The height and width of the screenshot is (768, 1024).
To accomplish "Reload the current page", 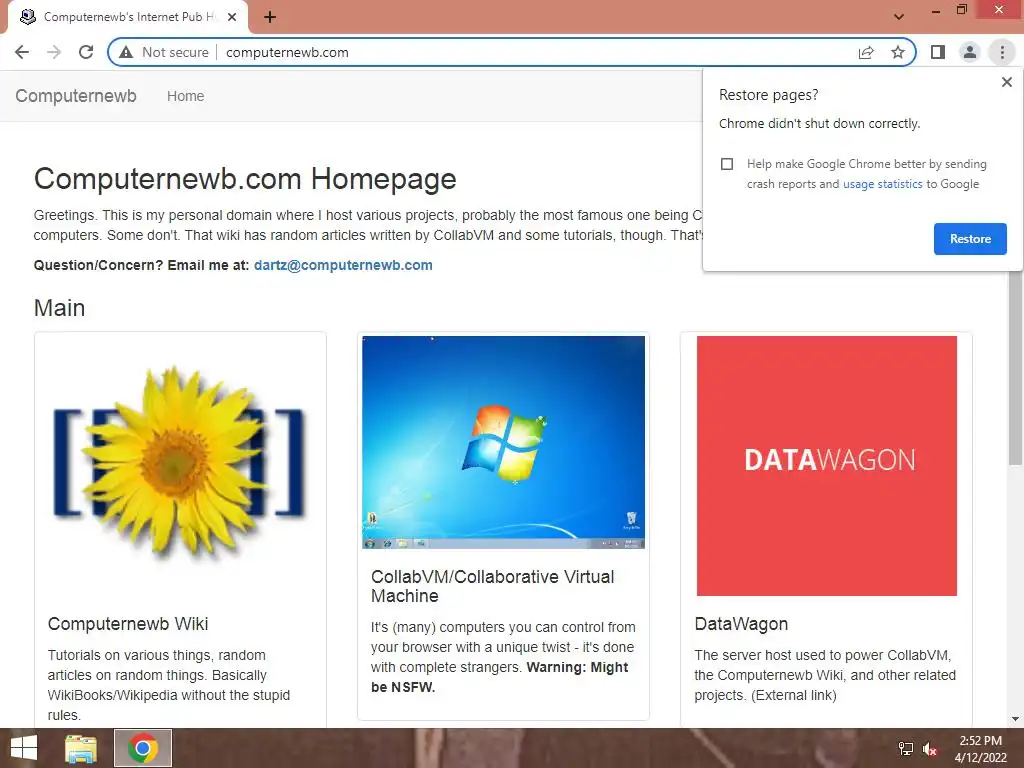I will (86, 52).
